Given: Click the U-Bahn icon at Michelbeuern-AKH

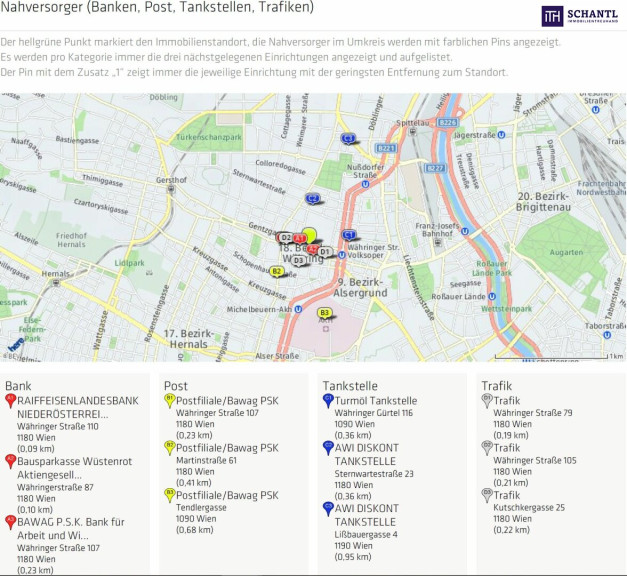Looking at the screenshot, I should point(299,309).
